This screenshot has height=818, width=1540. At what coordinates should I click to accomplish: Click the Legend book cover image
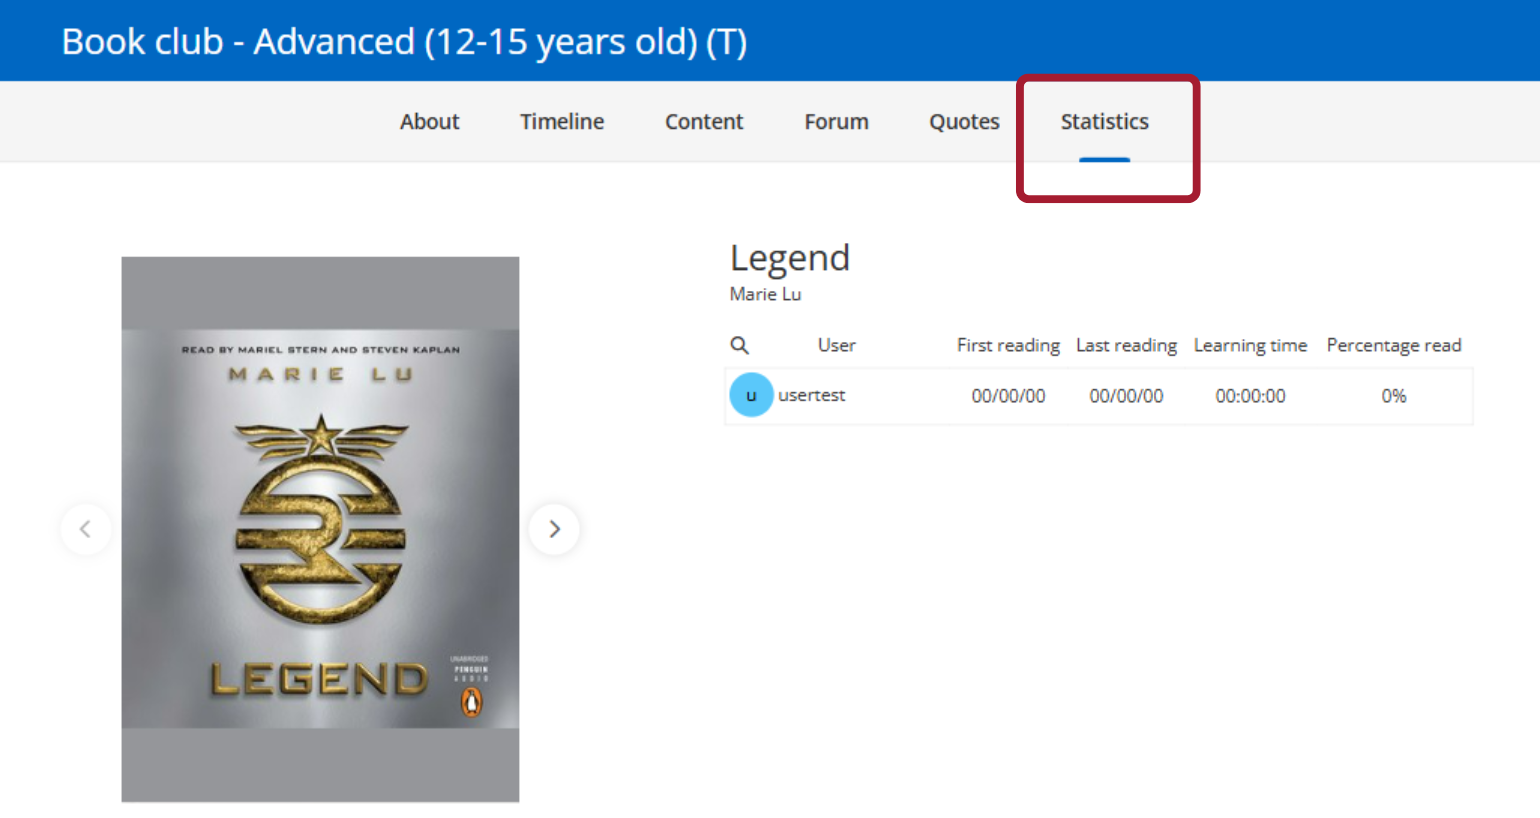(x=320, y=529)
